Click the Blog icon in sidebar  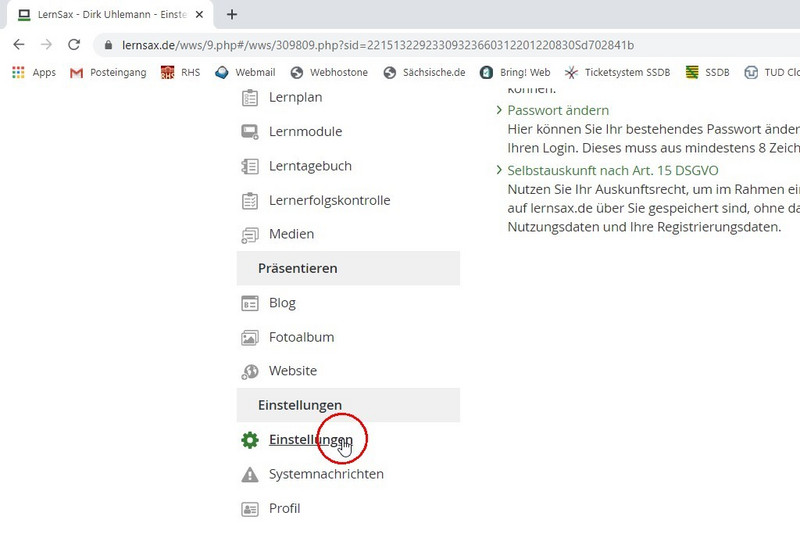pyautogui.click(x=250, y=303)
